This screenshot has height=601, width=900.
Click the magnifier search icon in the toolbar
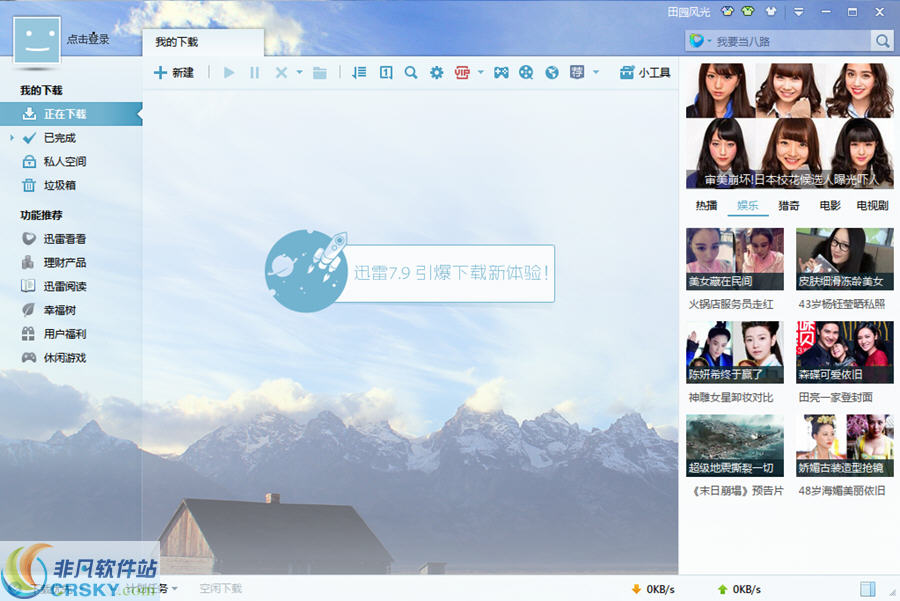pyautogui.click(x=411, y=72)
